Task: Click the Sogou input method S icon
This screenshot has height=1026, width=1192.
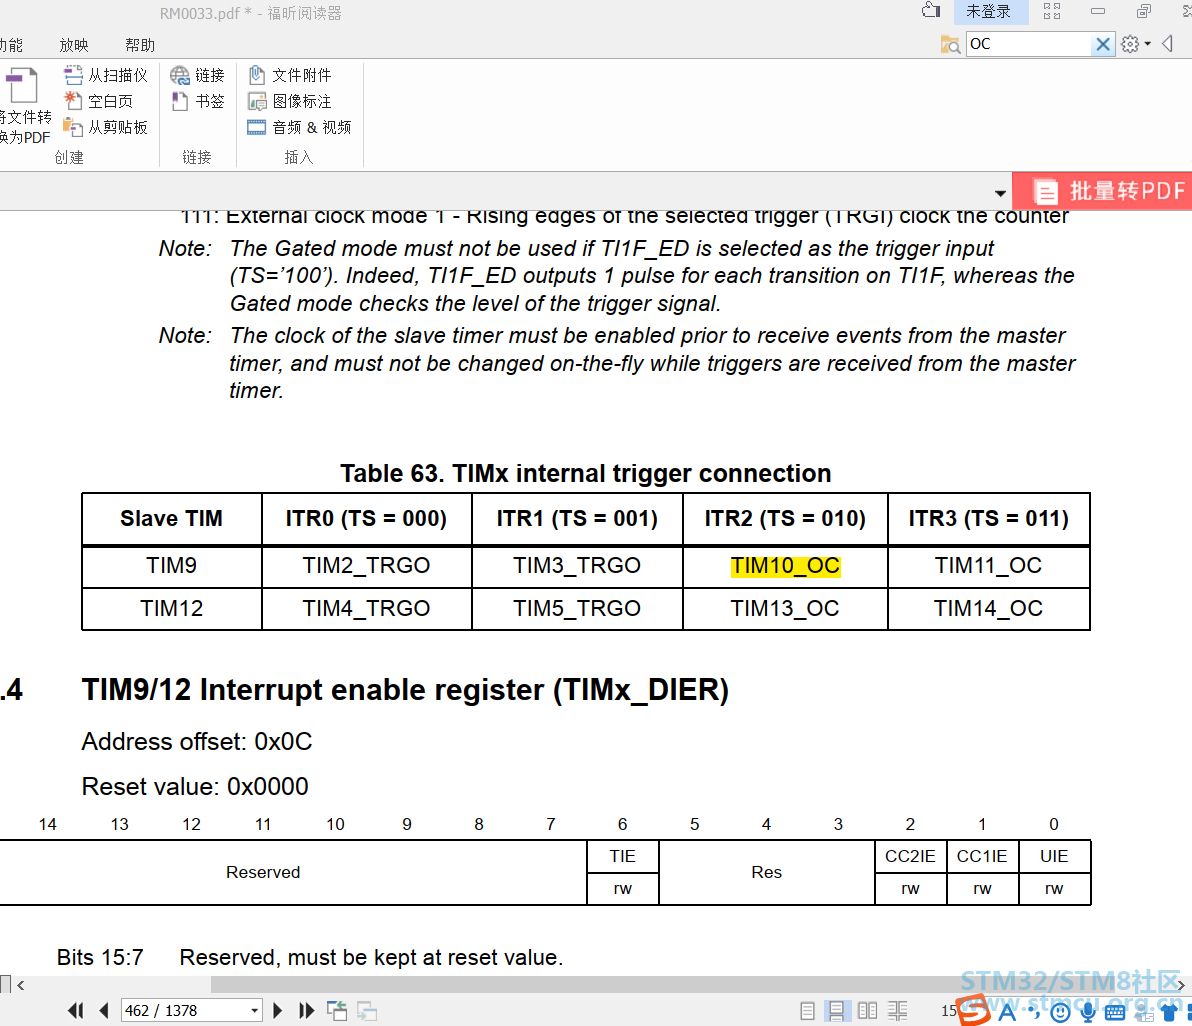Action: [x=974, y=1010]
